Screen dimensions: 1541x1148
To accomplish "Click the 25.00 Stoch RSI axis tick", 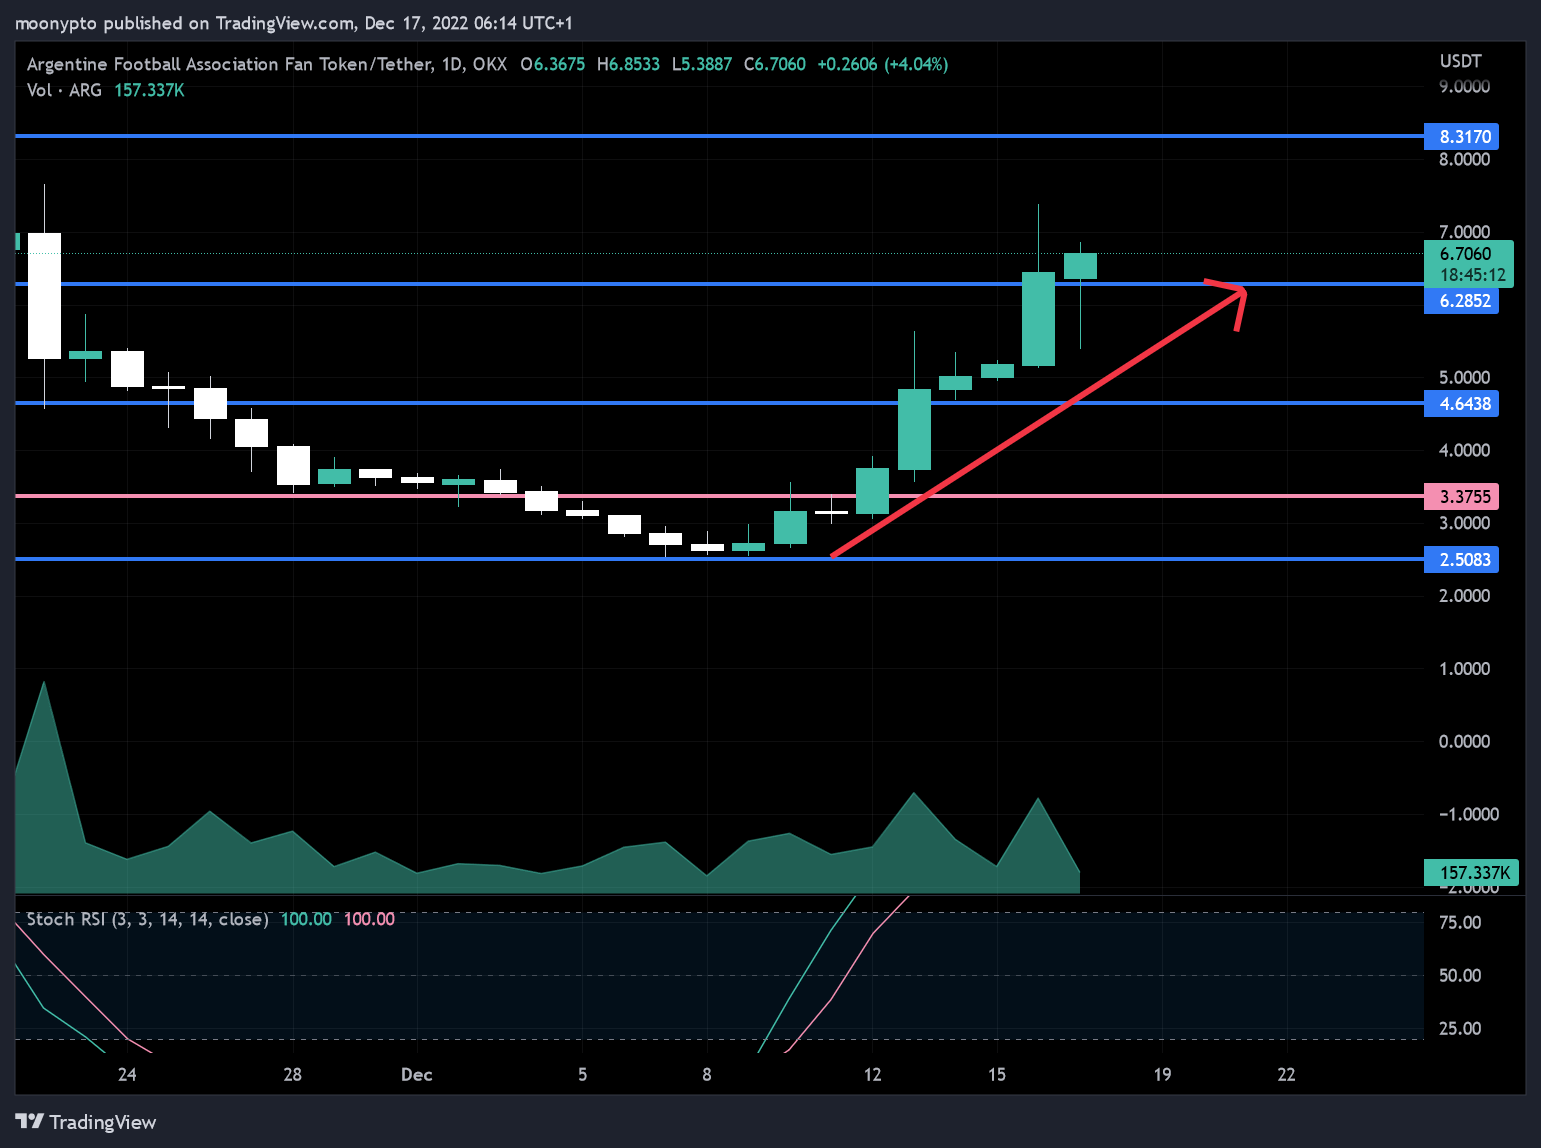I will click(x=1460, y=1029).
